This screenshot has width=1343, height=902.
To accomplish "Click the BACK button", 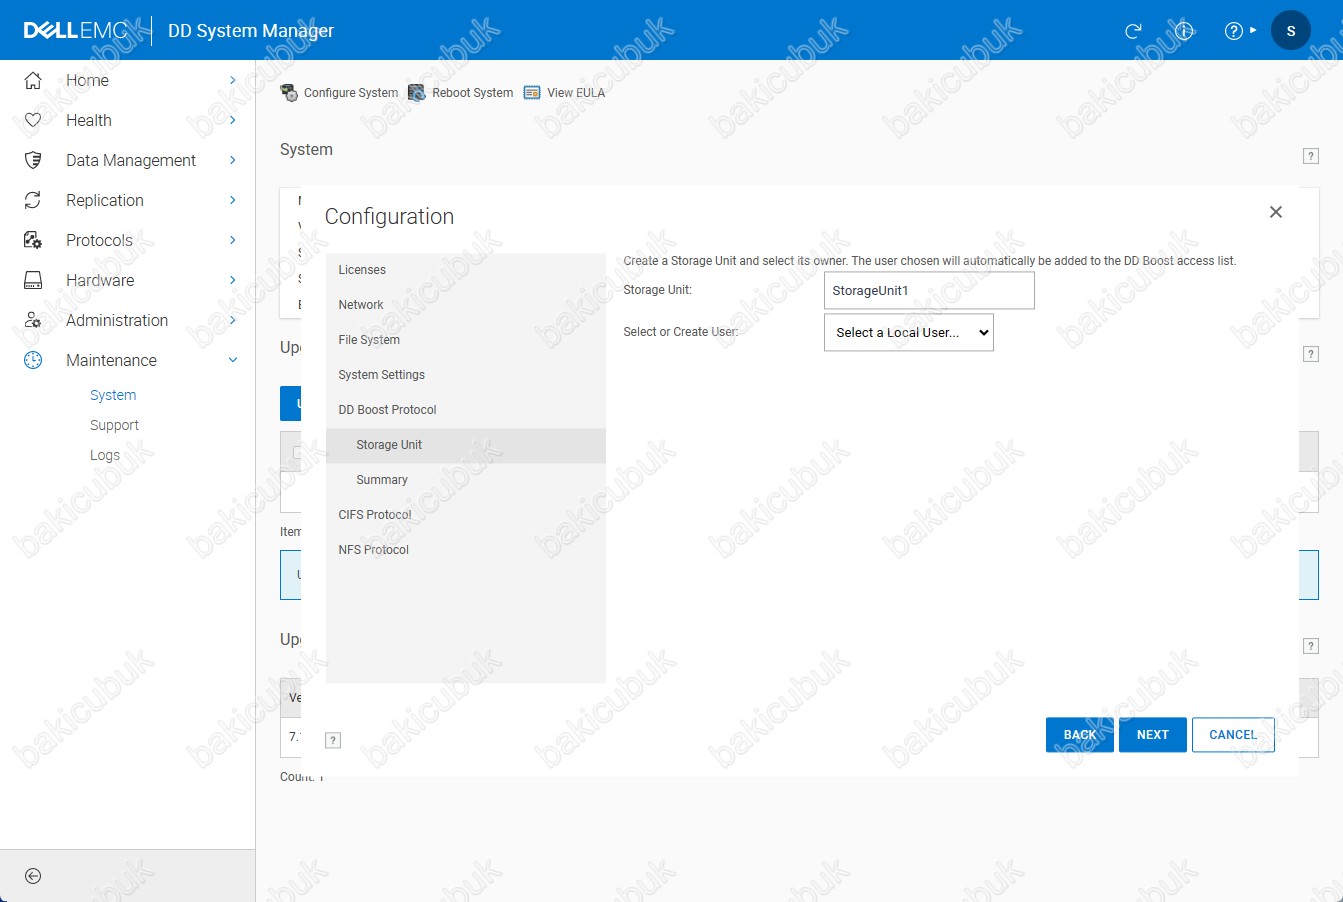I will tap(1080, 735).
